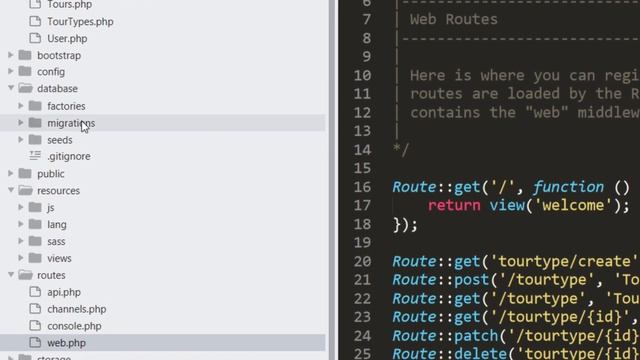Click the js folder icon

pyautogui.click(x=35, y=207)
